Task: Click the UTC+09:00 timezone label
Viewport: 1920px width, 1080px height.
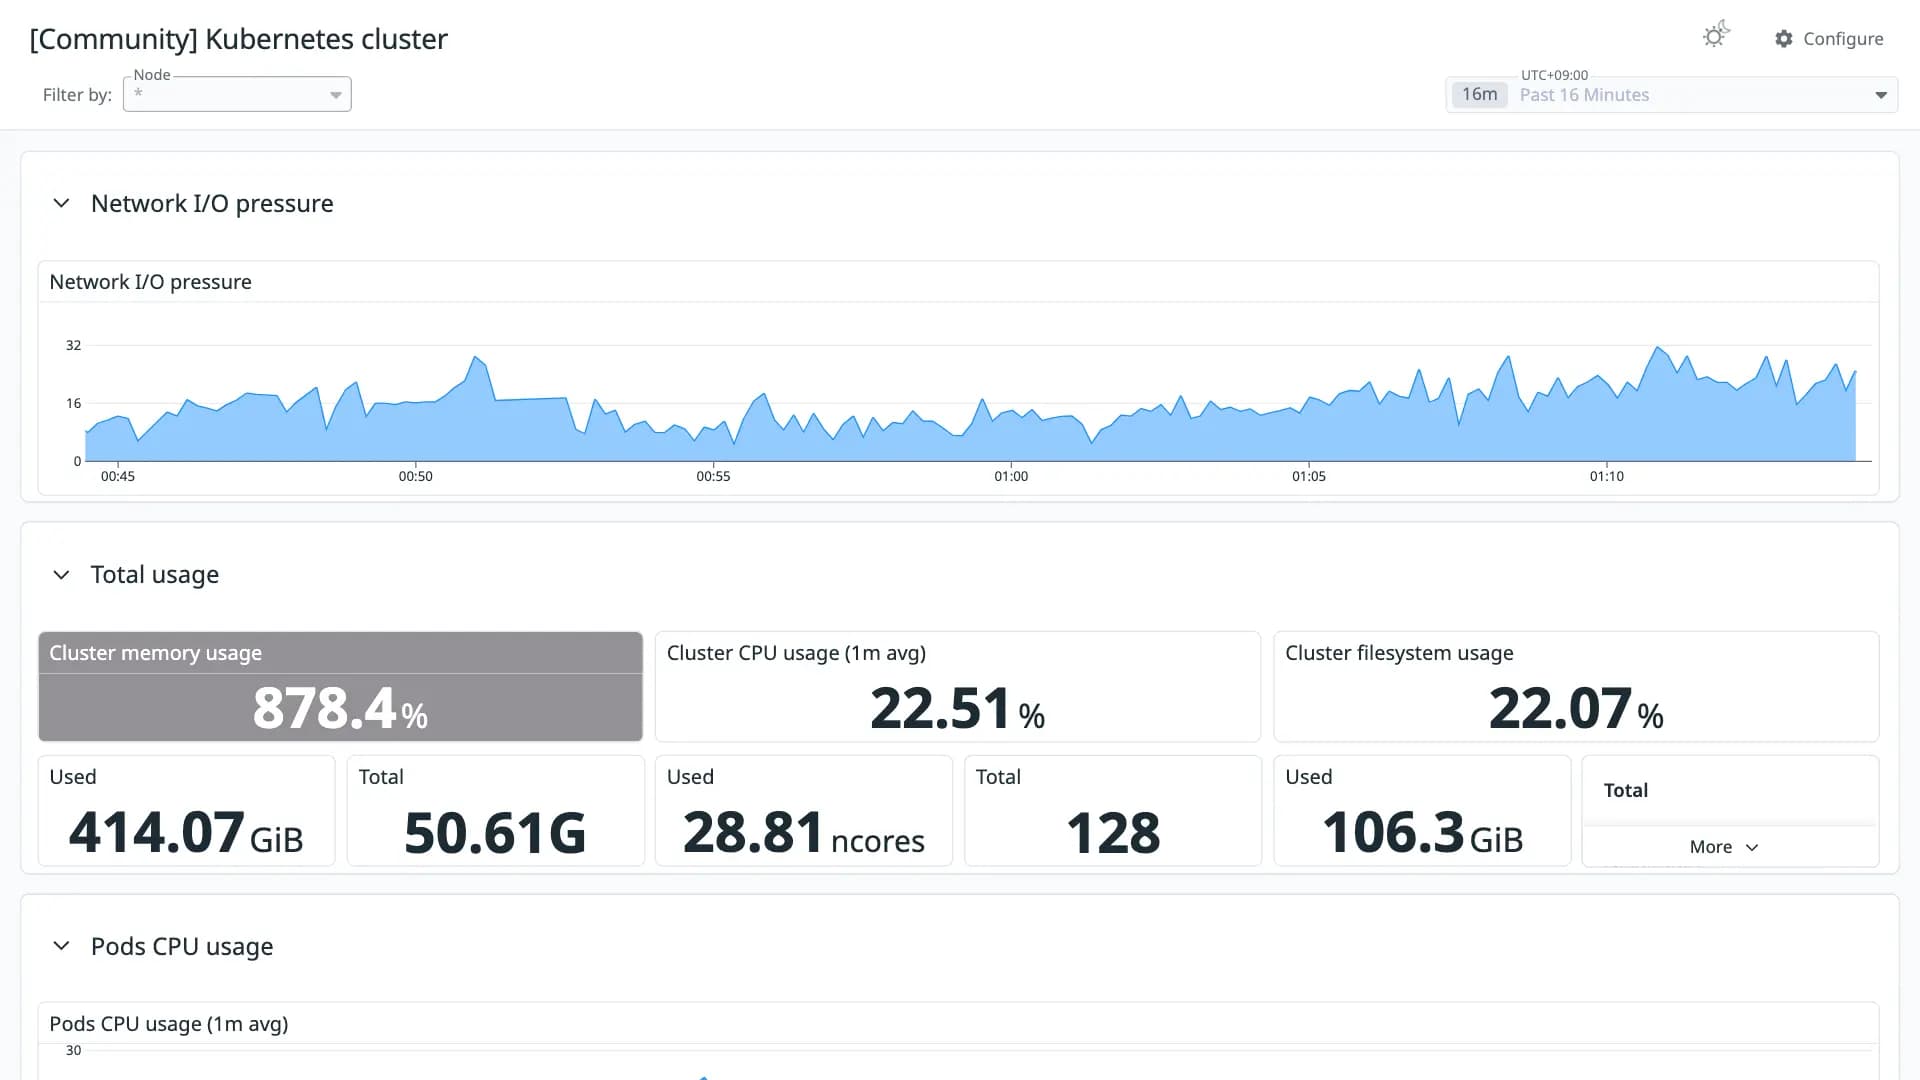Action: point(1554,75)
